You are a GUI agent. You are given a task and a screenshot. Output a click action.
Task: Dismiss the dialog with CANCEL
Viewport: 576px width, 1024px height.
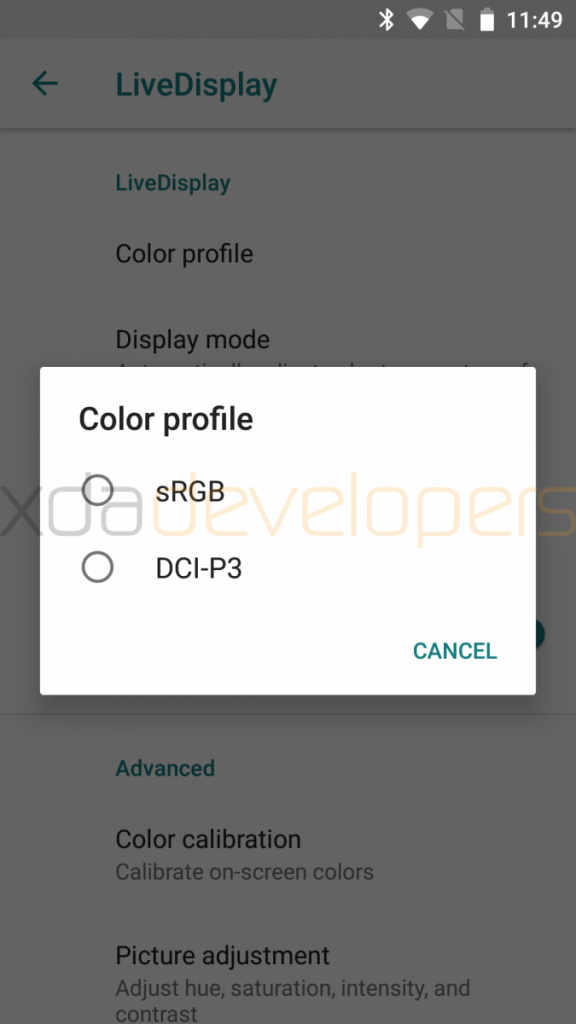point(455,650)
